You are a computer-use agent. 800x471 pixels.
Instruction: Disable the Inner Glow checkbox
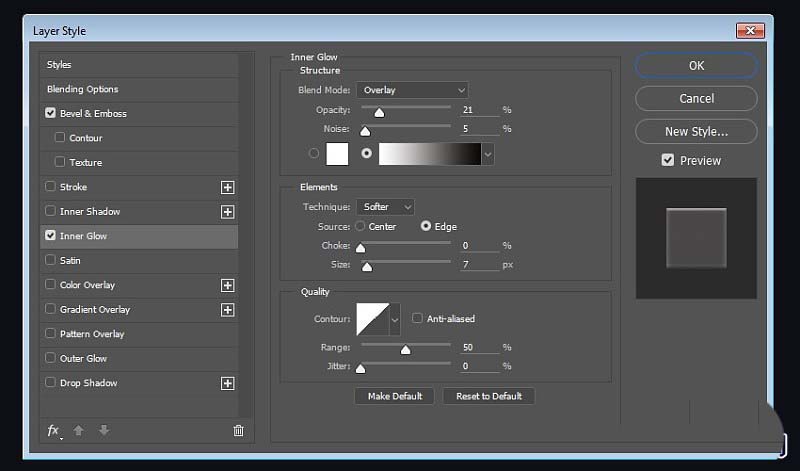[50, 235]
